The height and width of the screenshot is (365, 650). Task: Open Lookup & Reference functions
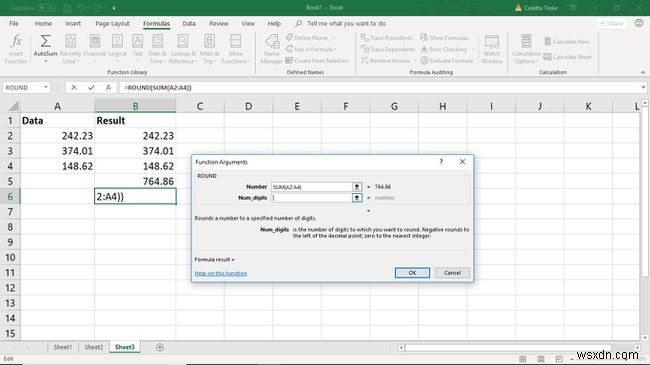183,49
